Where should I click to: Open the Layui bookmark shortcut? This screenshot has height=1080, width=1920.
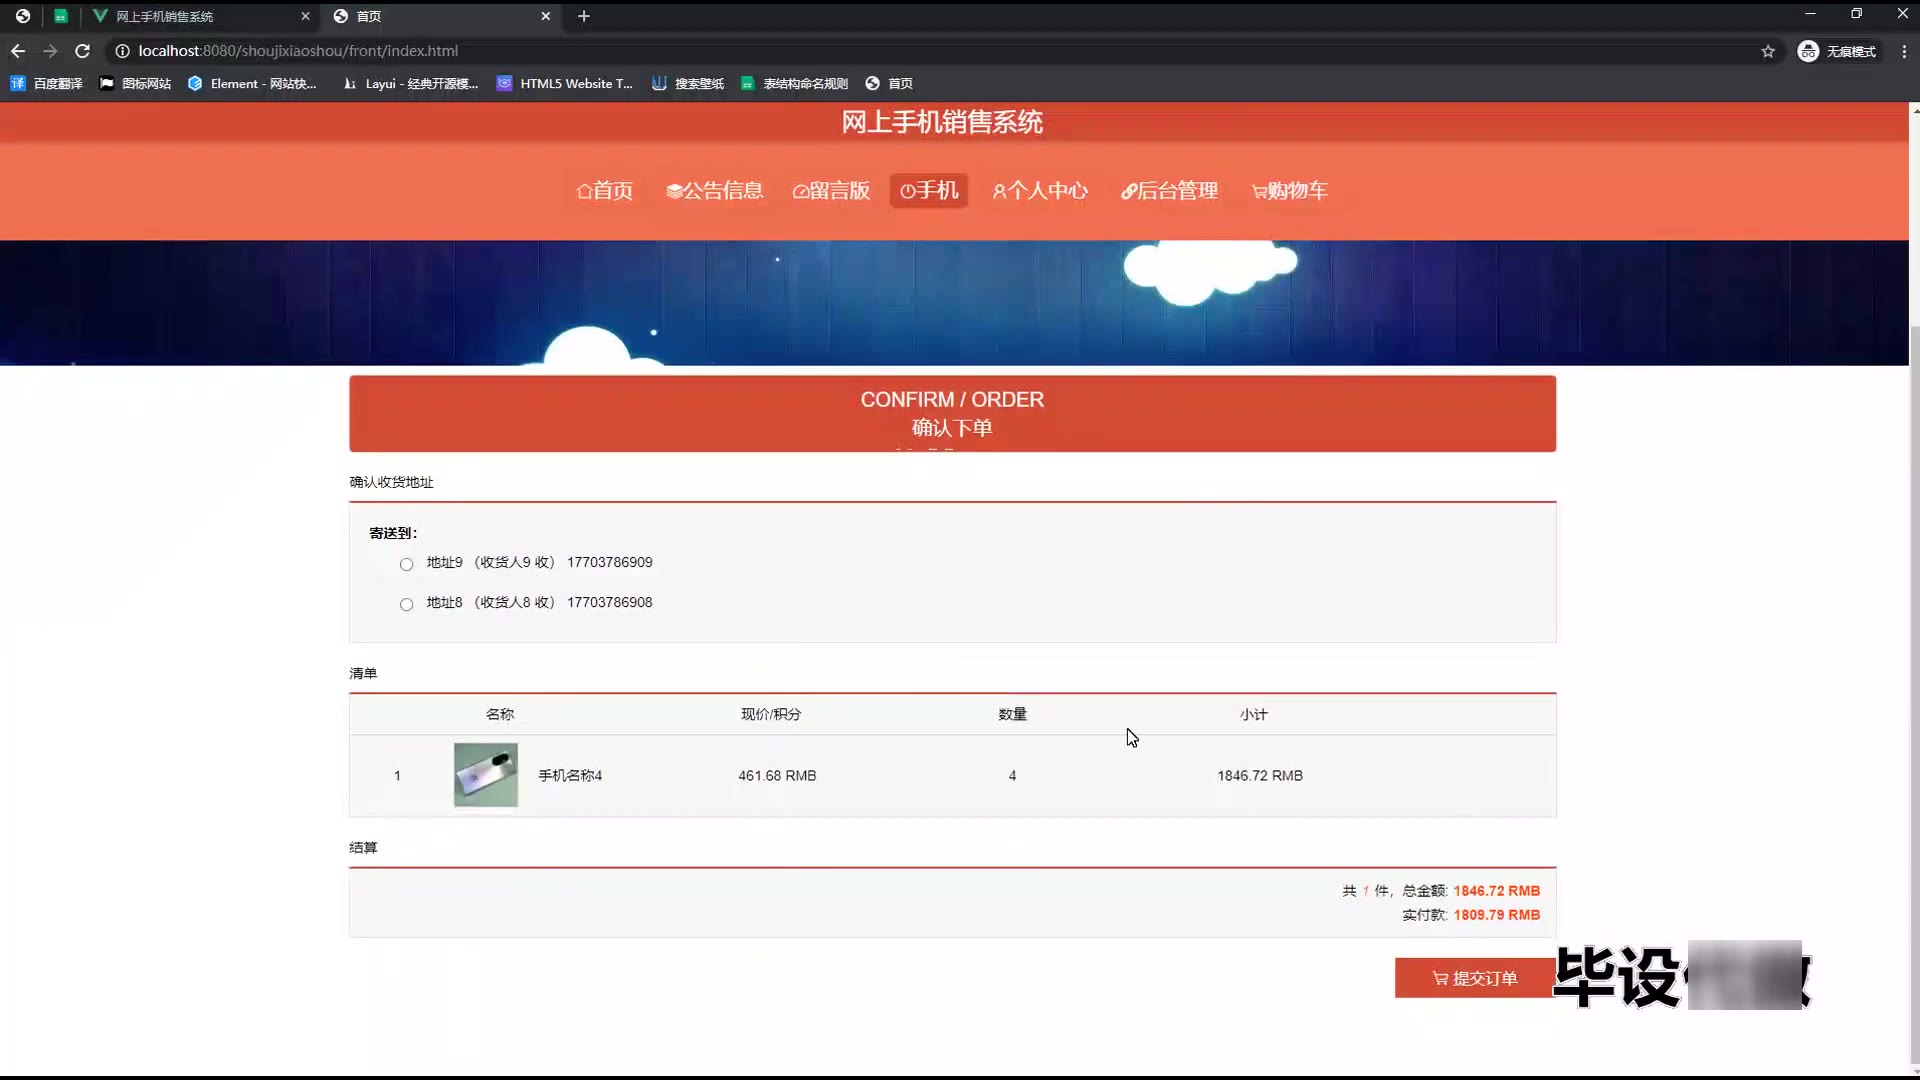pos(410,84)
